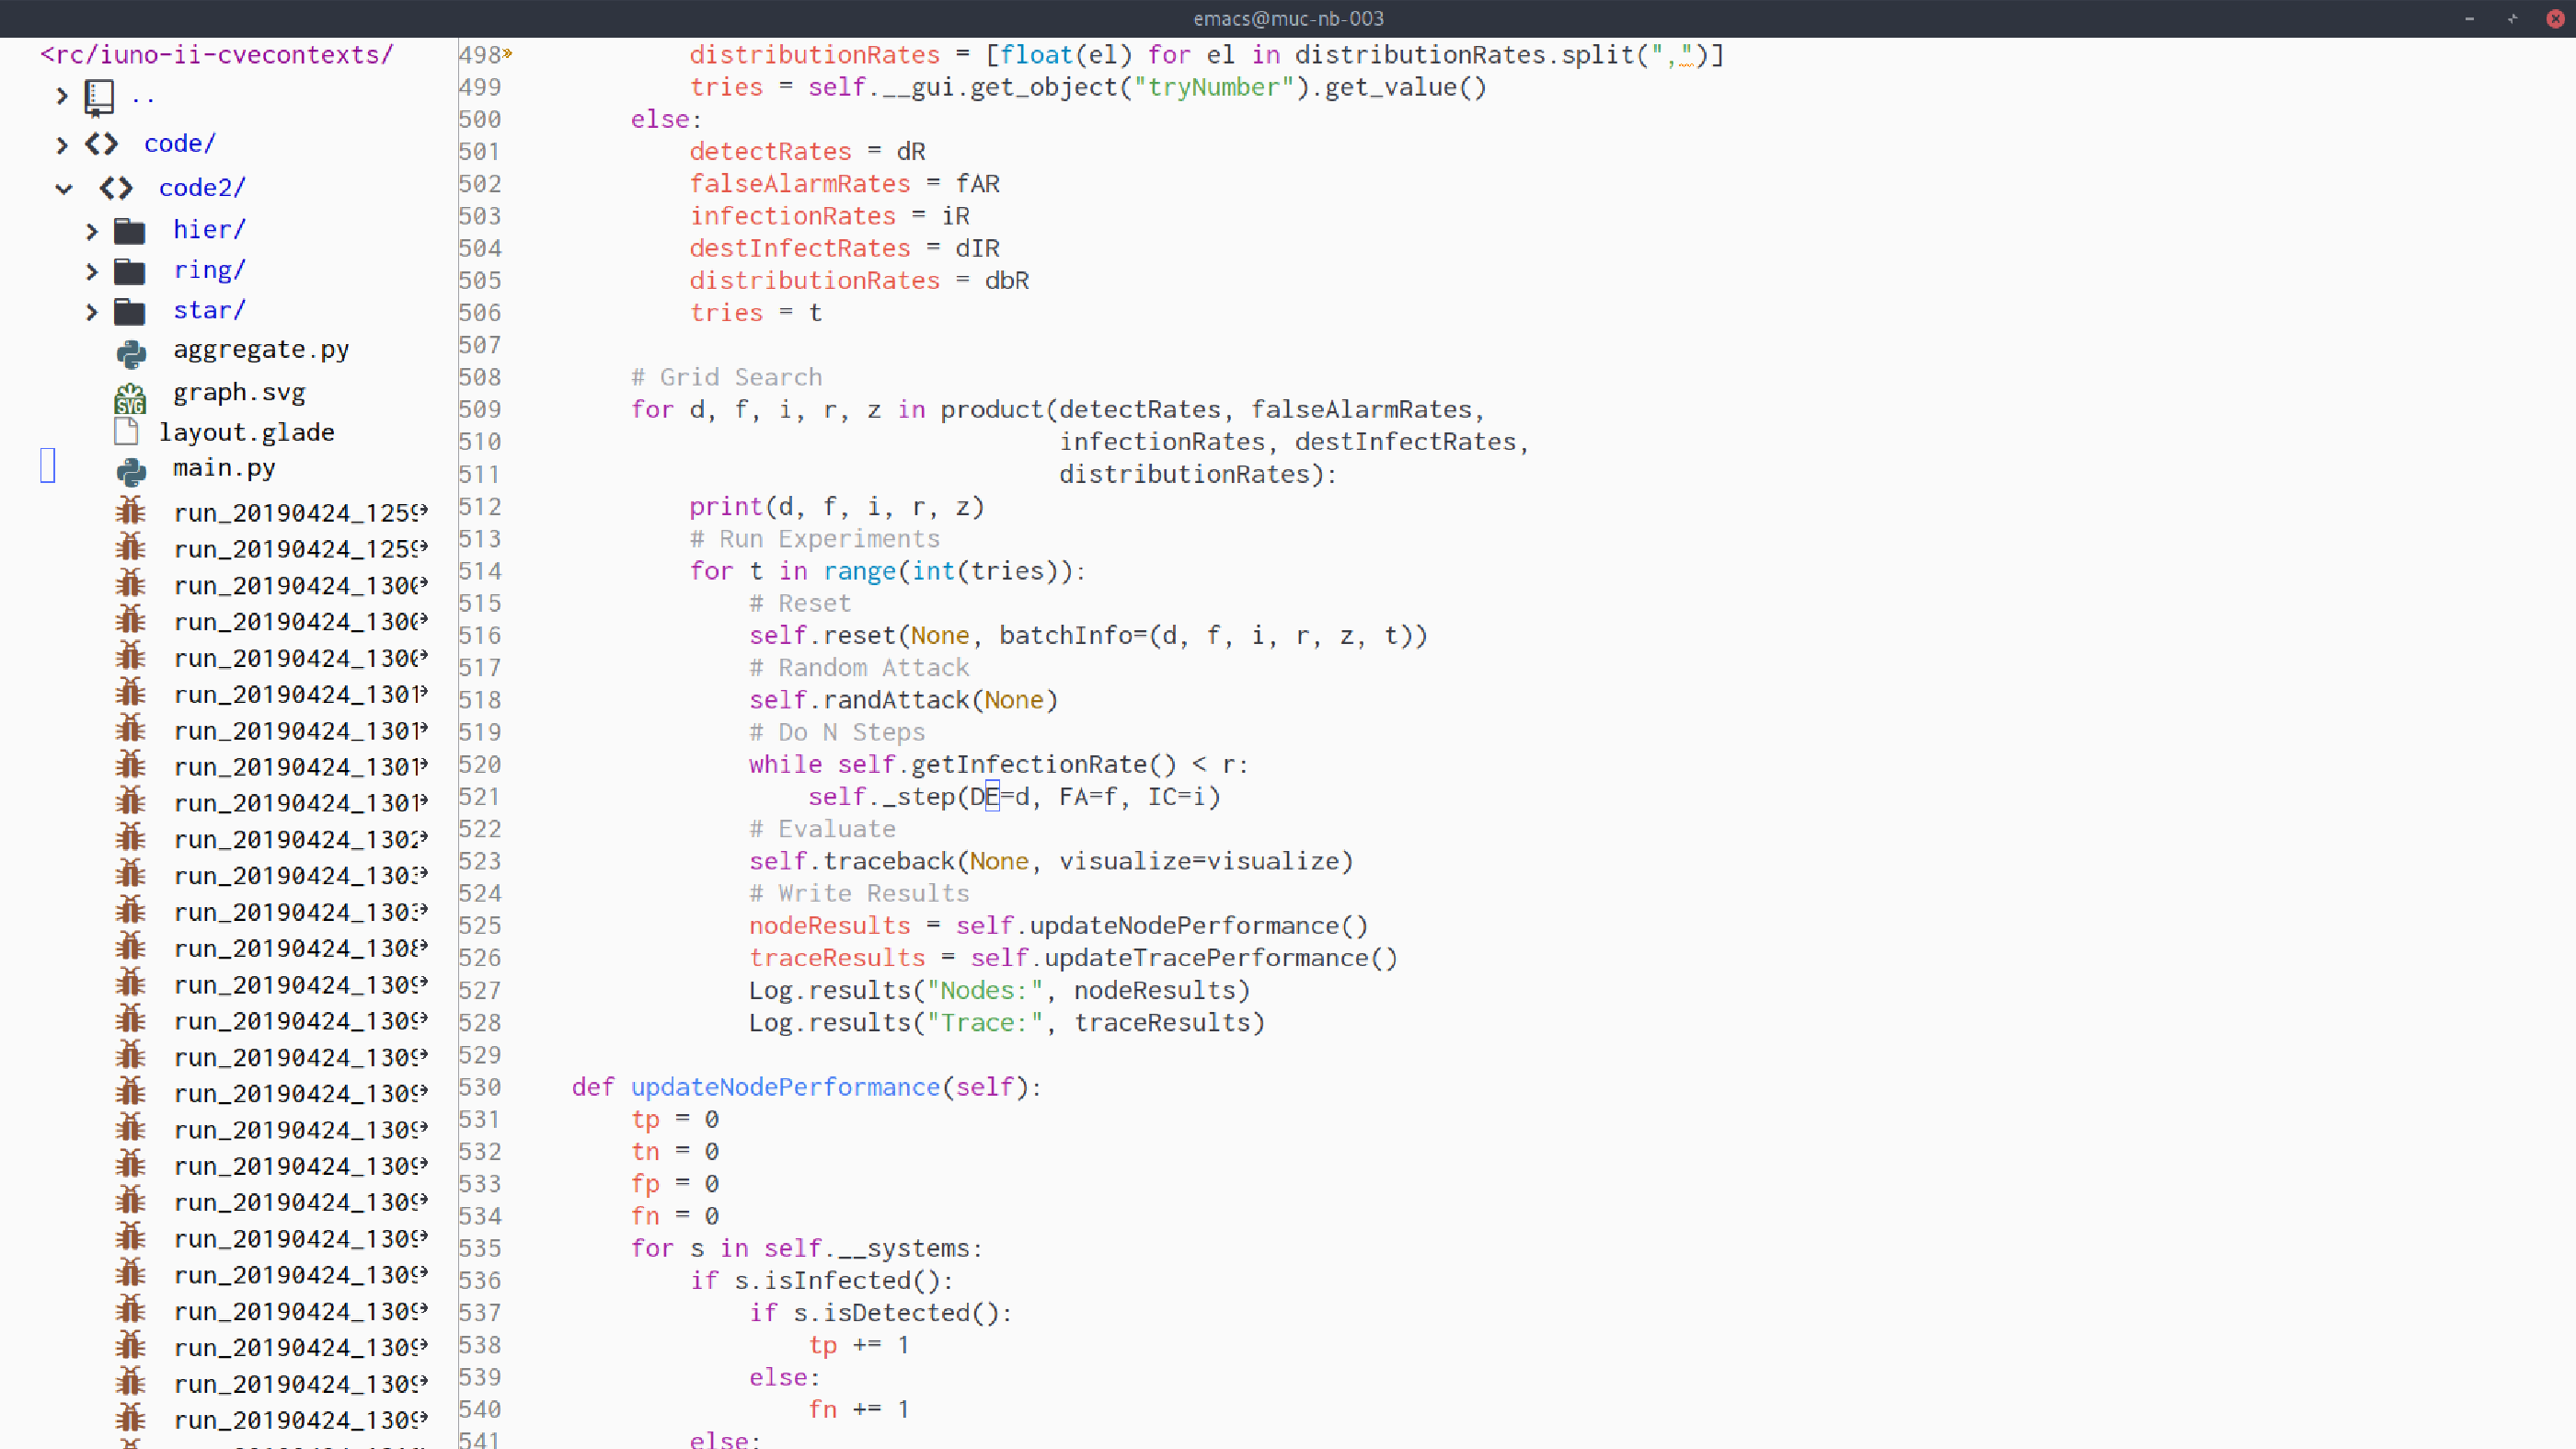Click the 'while self.getInfectionRate() < r:' line

(998, 765)
